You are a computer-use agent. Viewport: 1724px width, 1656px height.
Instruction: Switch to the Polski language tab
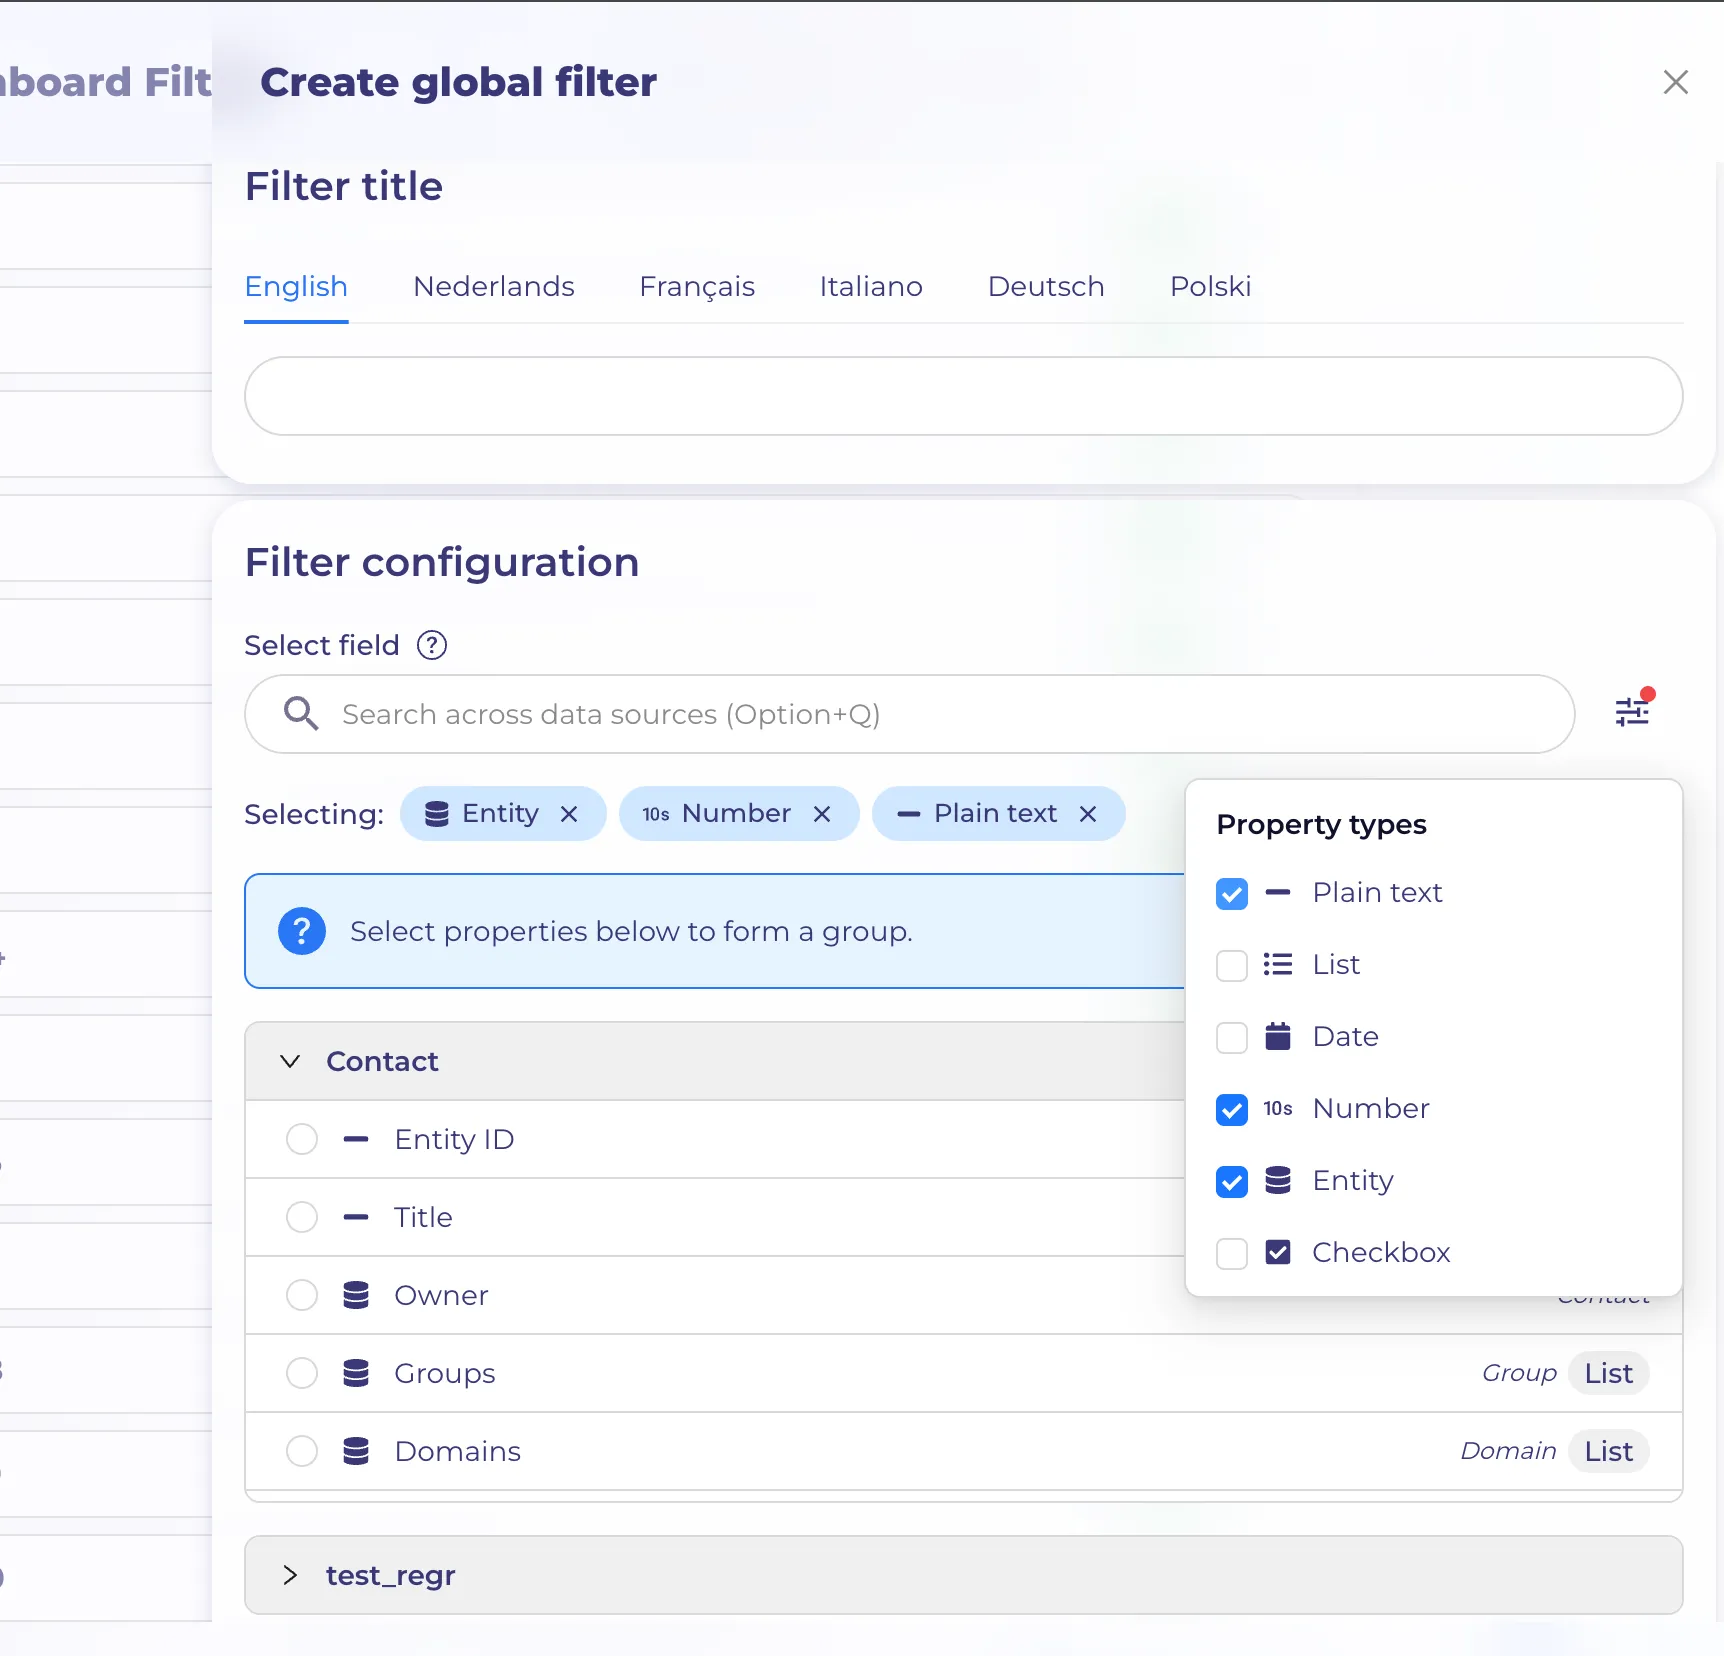1210,287
